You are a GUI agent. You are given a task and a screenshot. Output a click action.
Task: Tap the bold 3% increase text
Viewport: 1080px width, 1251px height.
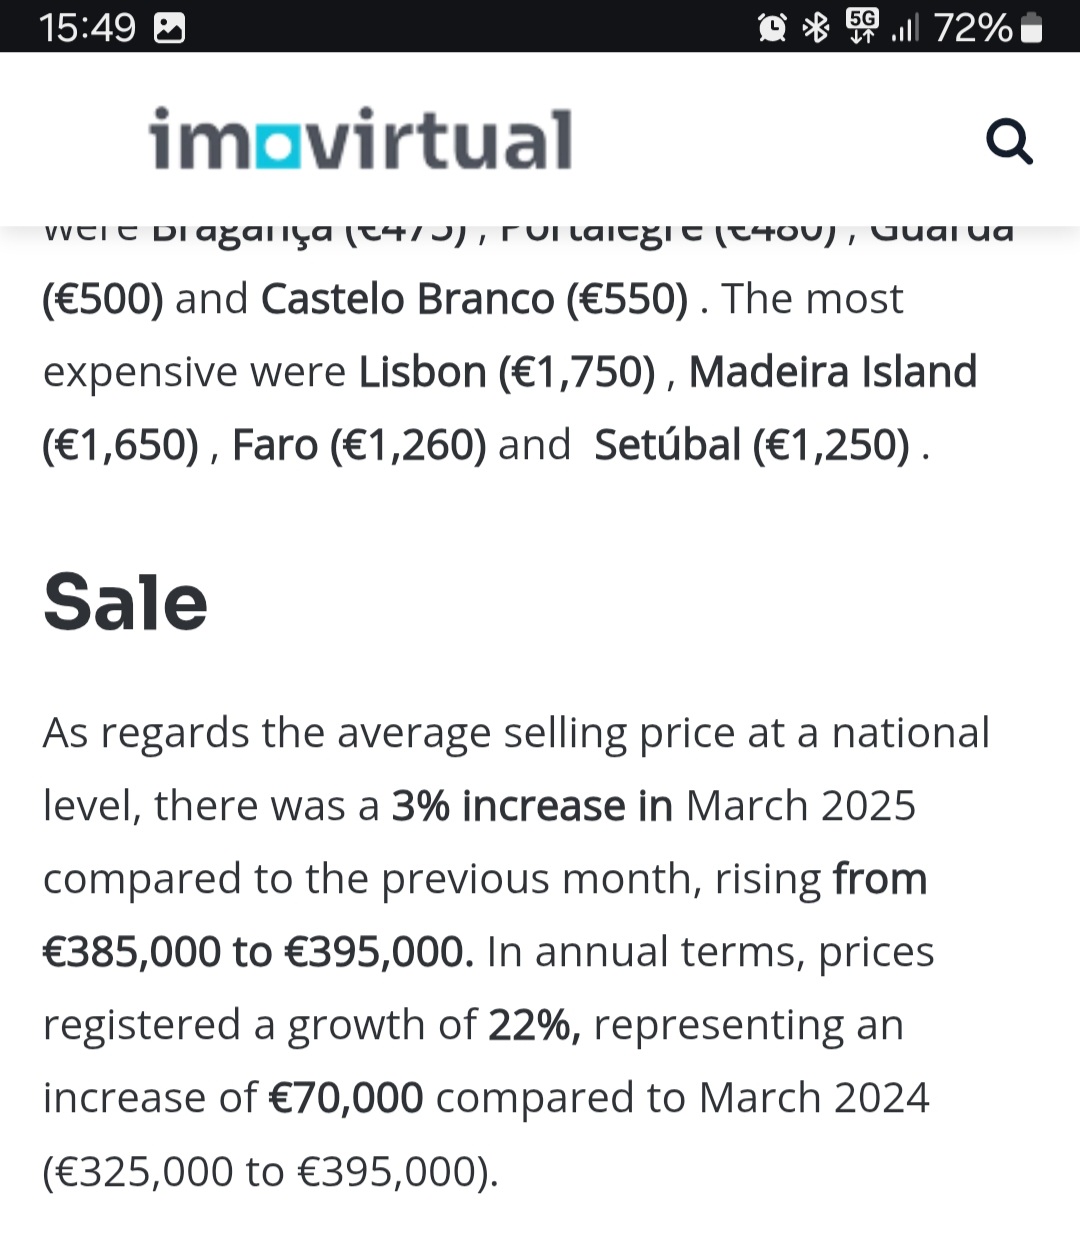tap(532, 806)
